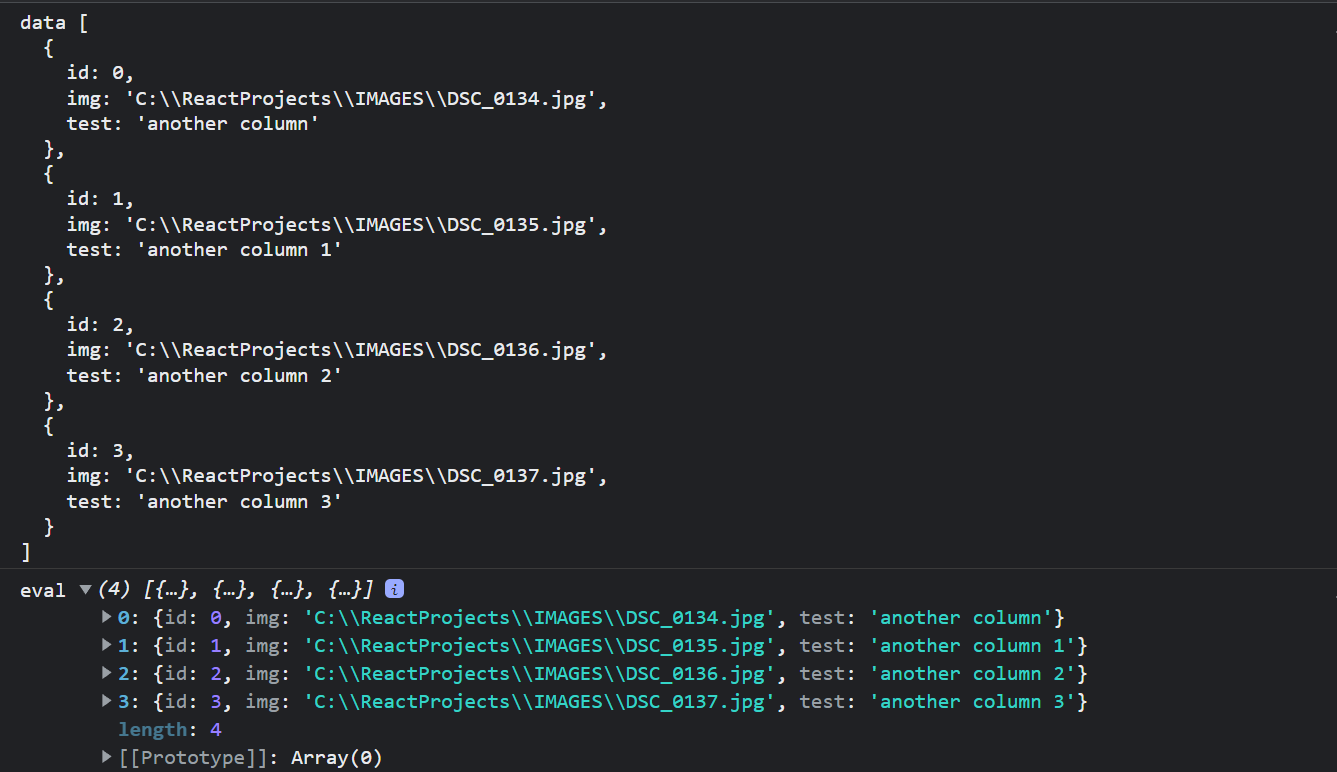Click the 'another column 3' string in eval output

point(974,702)
